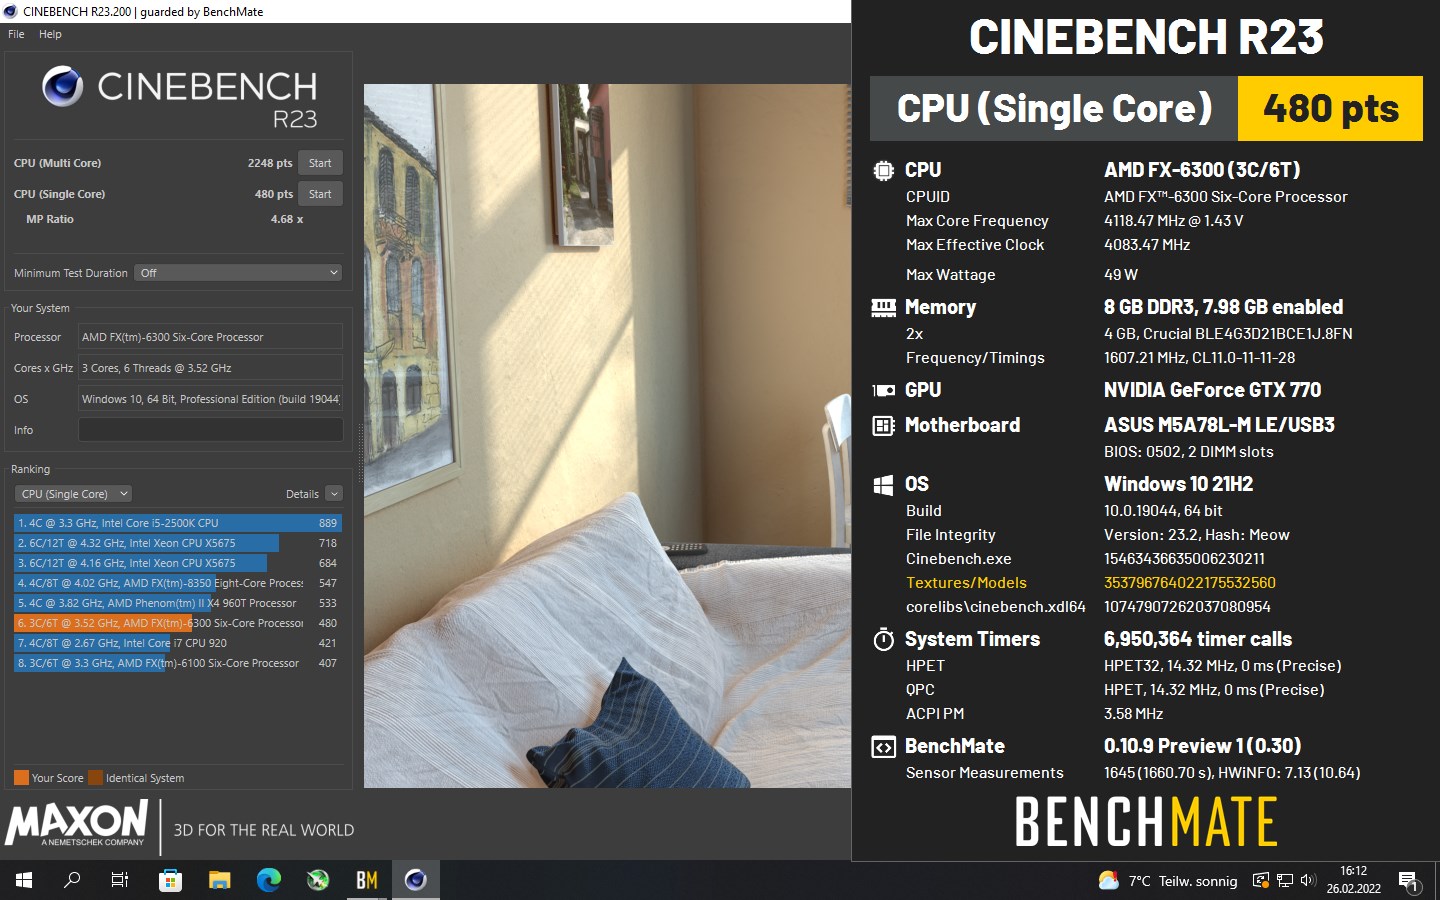The height and width of the screenshot is (900, 1440).
Task: Click the network tray icon
Action: pyautogui.click(x=1285, y=881)
